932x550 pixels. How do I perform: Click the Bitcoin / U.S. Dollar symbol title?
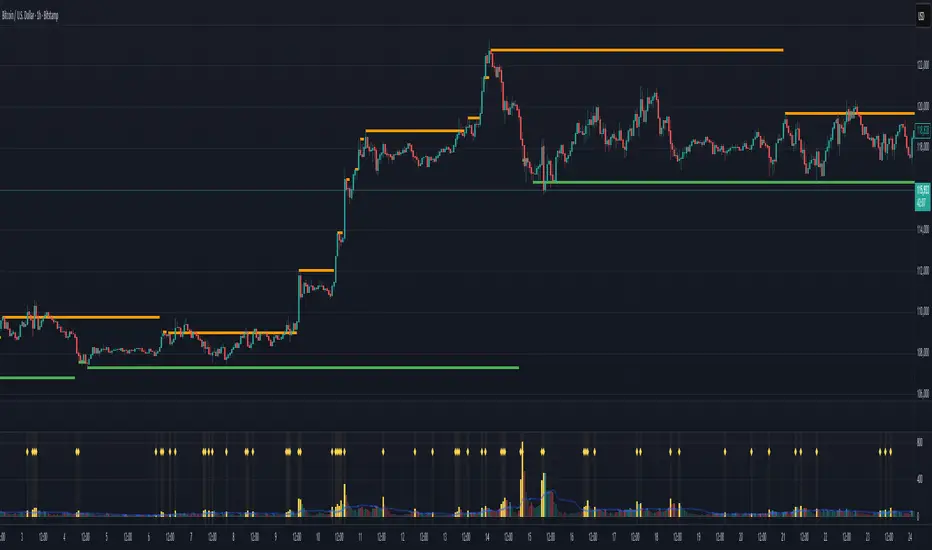(x=30, y=16)
